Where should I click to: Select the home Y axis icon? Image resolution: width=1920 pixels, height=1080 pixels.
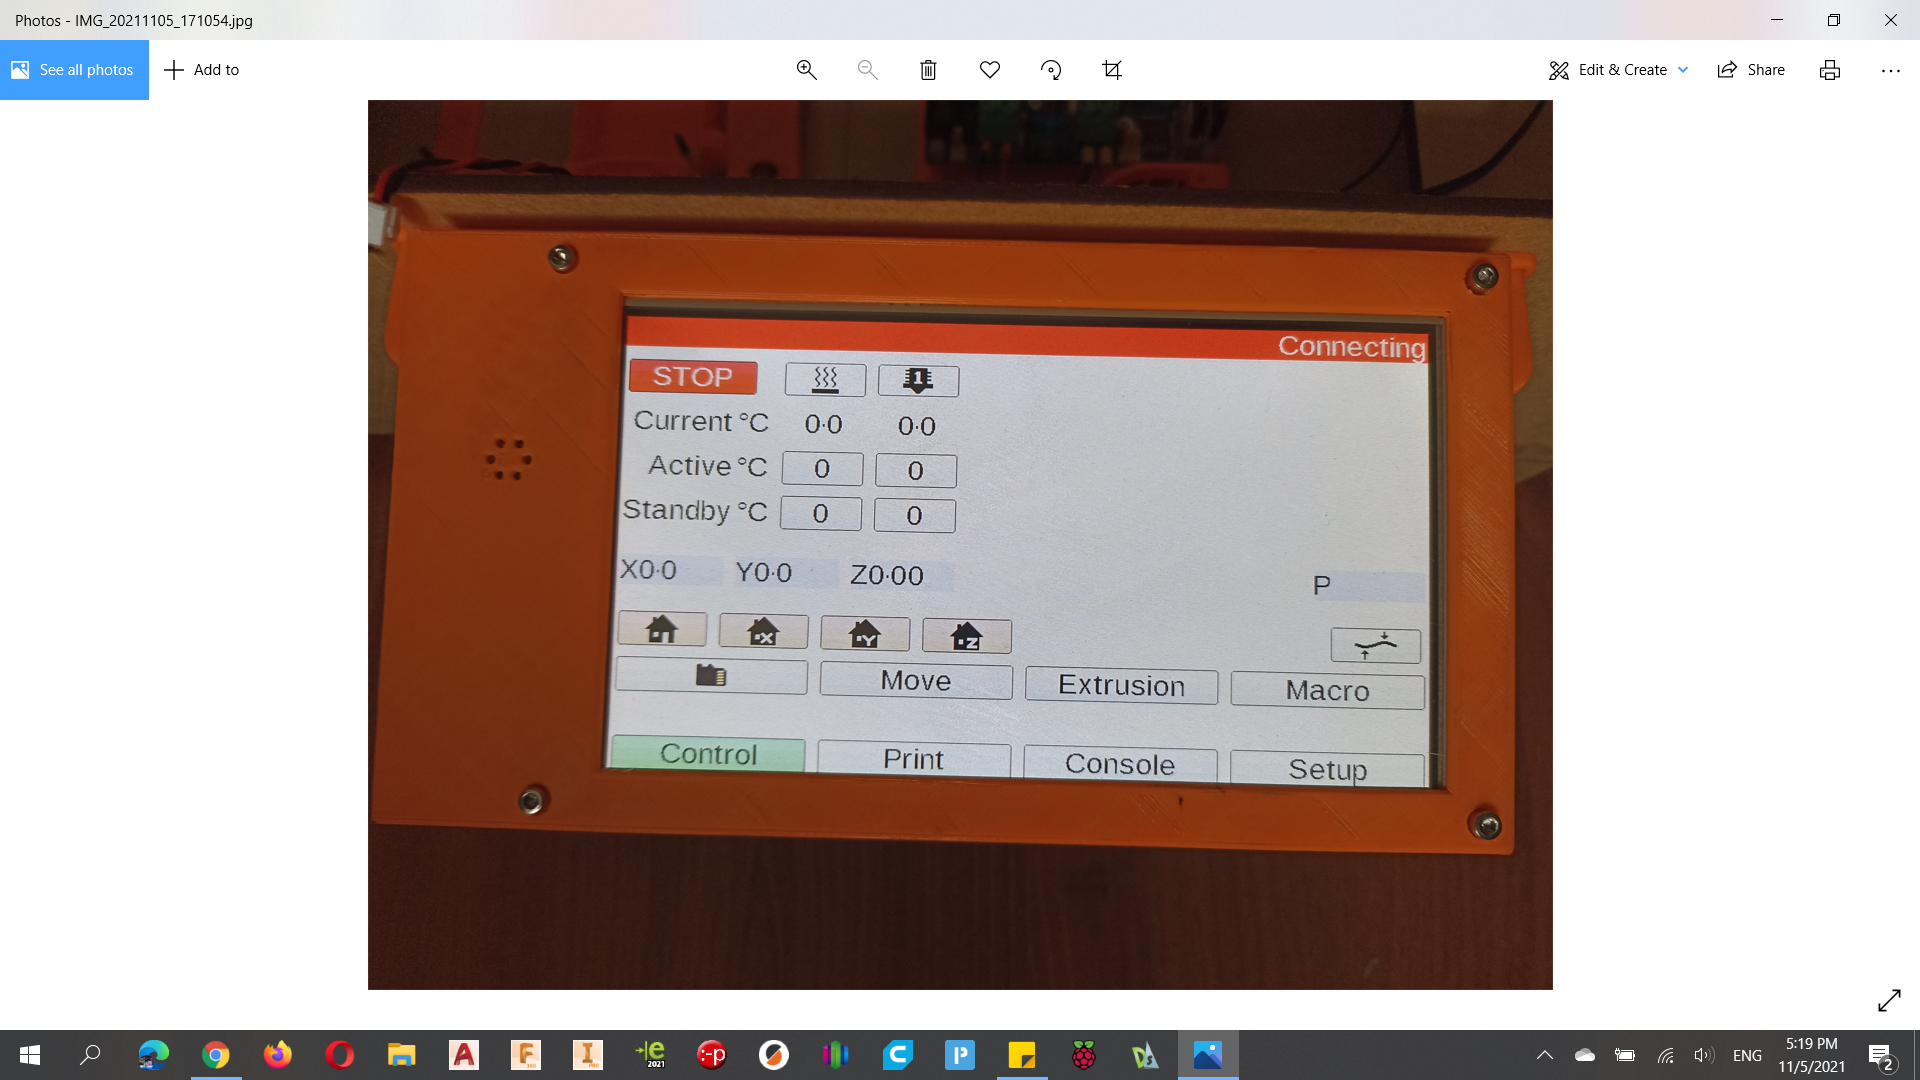[x=864, y=633]
